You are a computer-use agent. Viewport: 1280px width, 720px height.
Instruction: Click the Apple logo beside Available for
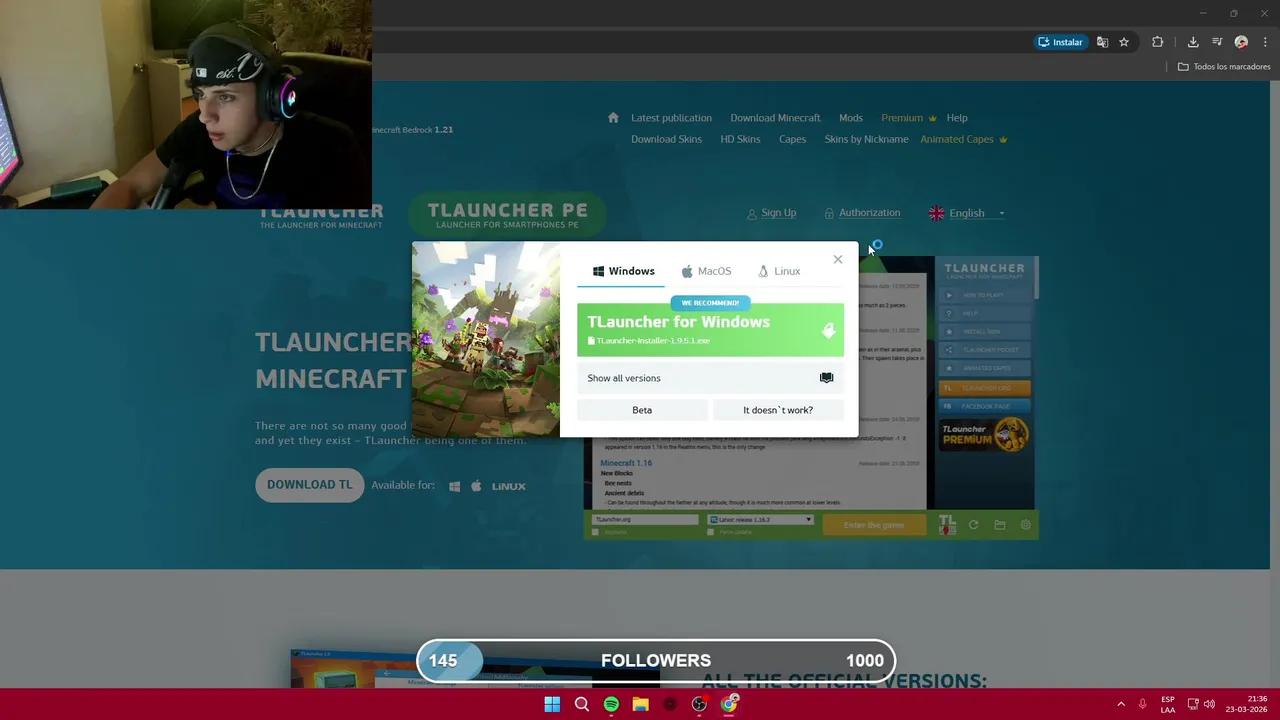476,486
